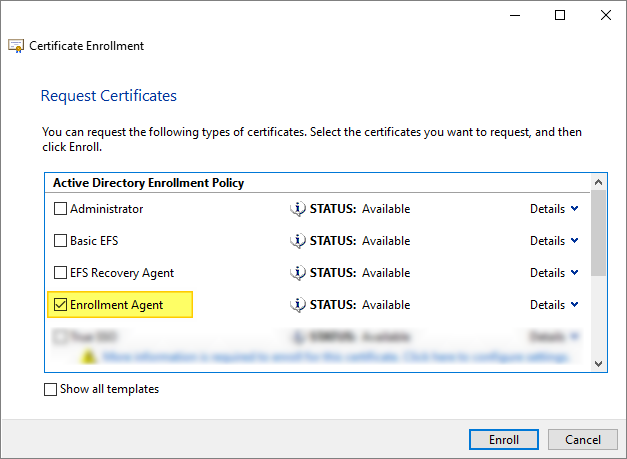Click the EFS Recovery Agent info icon
This screenshot has width=627, height=459.
point(297,273)
